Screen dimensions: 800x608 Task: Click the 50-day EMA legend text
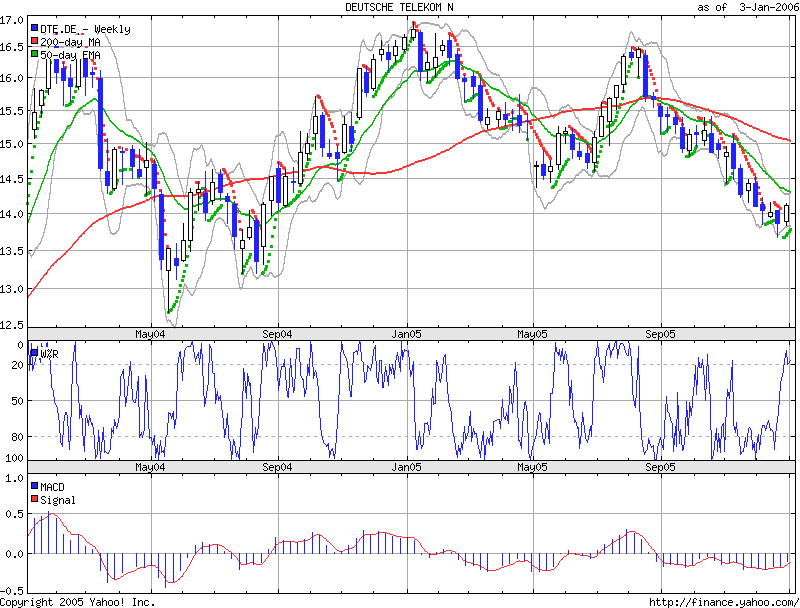click(x=70, y=55)
